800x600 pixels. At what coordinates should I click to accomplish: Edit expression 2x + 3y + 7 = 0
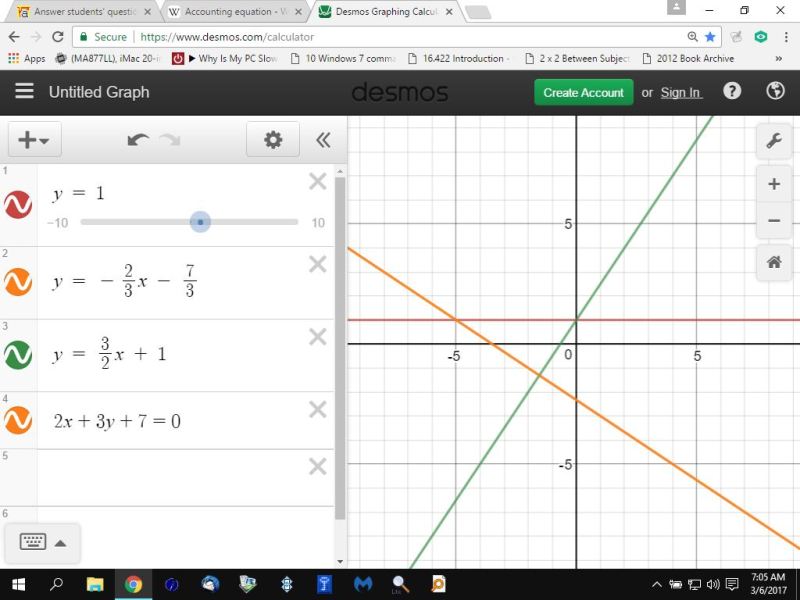pyautogui.click(x=117, y=421)
